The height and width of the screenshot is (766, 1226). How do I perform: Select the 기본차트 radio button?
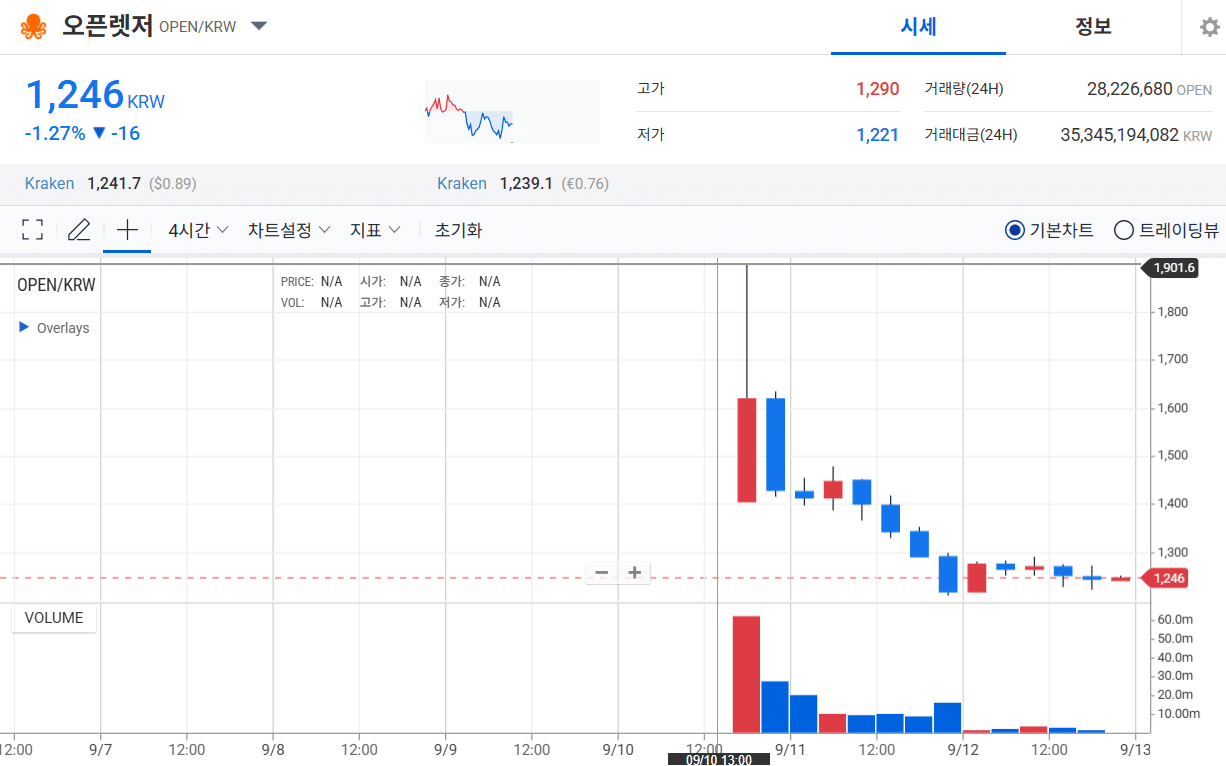click(x=1013, y=229)
